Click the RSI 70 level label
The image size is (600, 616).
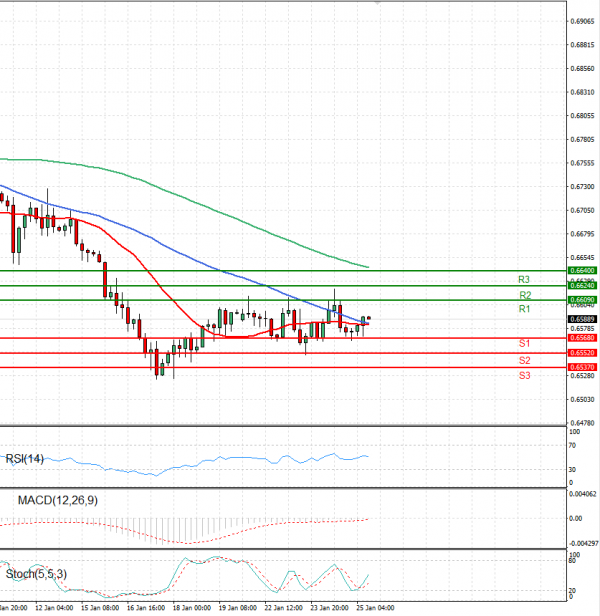pos(572,446)
